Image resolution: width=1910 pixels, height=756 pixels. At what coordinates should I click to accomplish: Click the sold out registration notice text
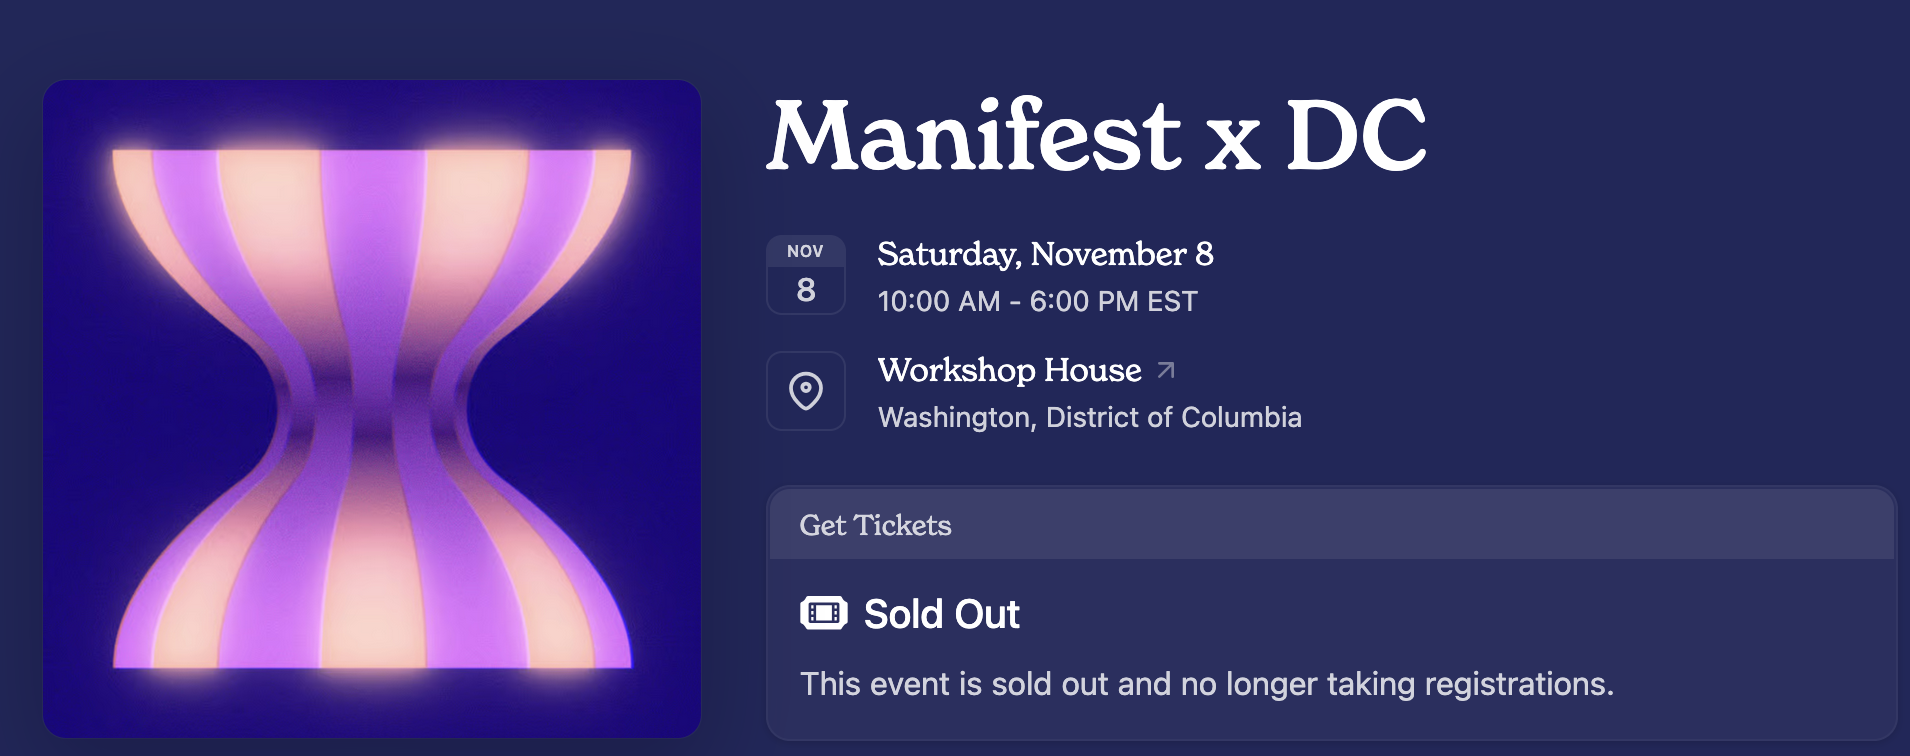[1206, 684]
